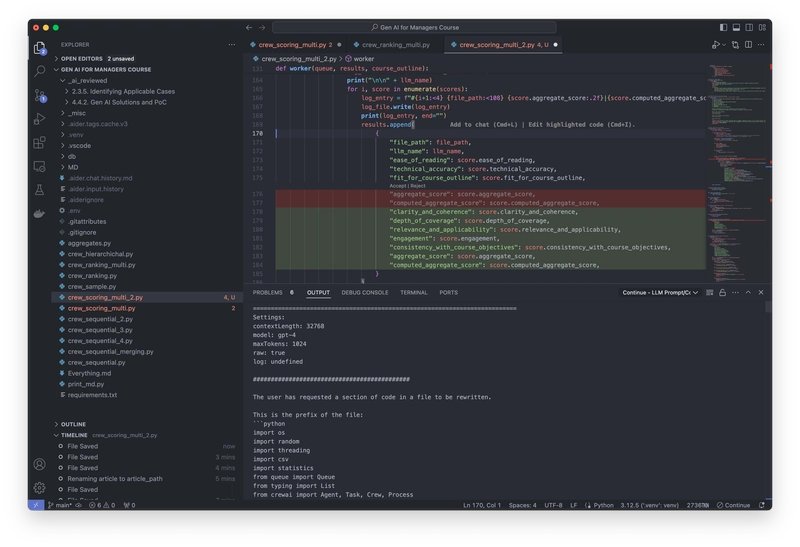Select crew_scoring_multi_2.py editor tab
This screenshot has height=547, width=800.
pyautogui.click(x=504, y=45)
